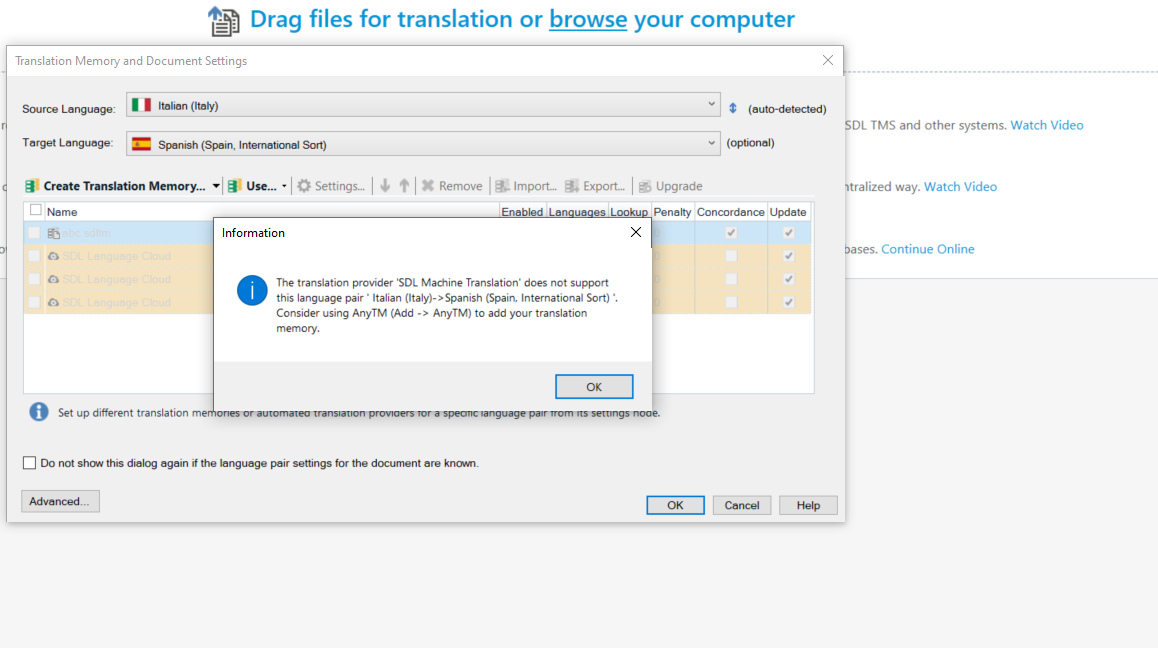Click the Languages column header
This screenshot has width=1158, height=648.
577,212
